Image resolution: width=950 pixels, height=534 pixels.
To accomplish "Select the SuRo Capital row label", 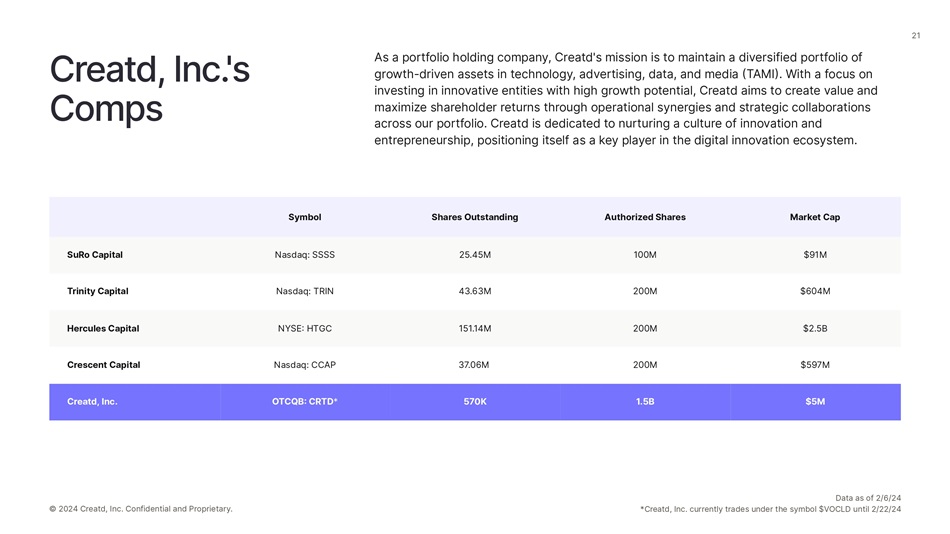I will [95, 255].
